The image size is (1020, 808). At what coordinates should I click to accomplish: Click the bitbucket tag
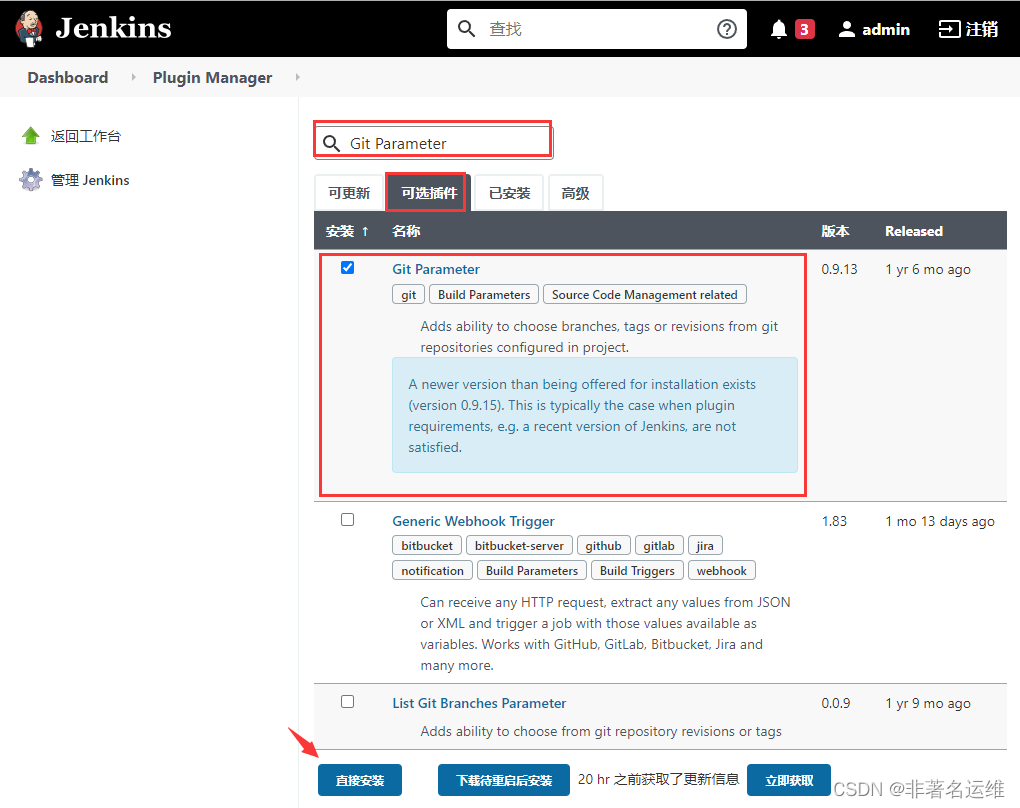click(x=427, y=546)
